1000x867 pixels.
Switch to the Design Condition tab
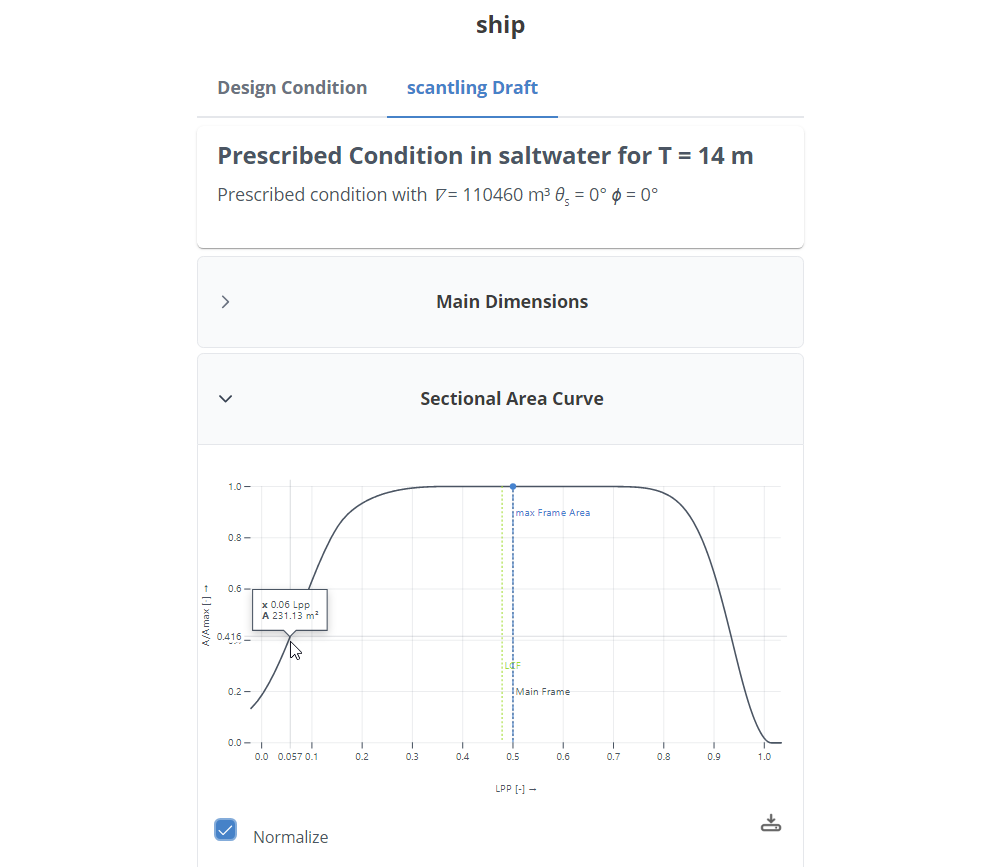point(292,87)
